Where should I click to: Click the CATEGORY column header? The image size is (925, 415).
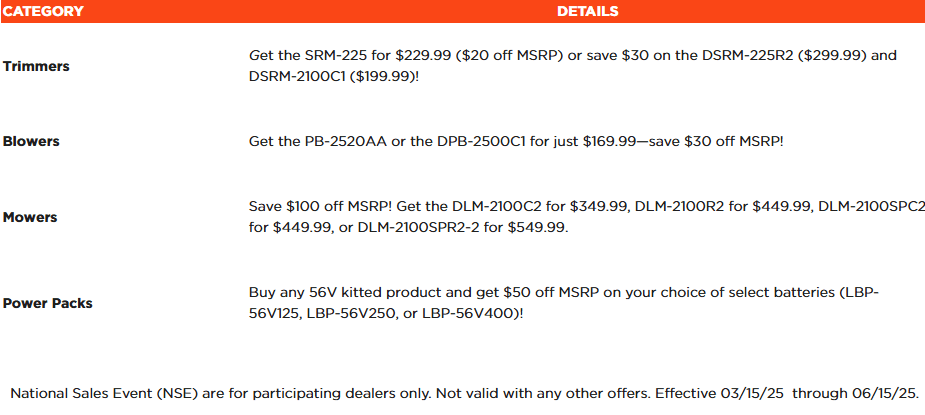pos(43,11)
